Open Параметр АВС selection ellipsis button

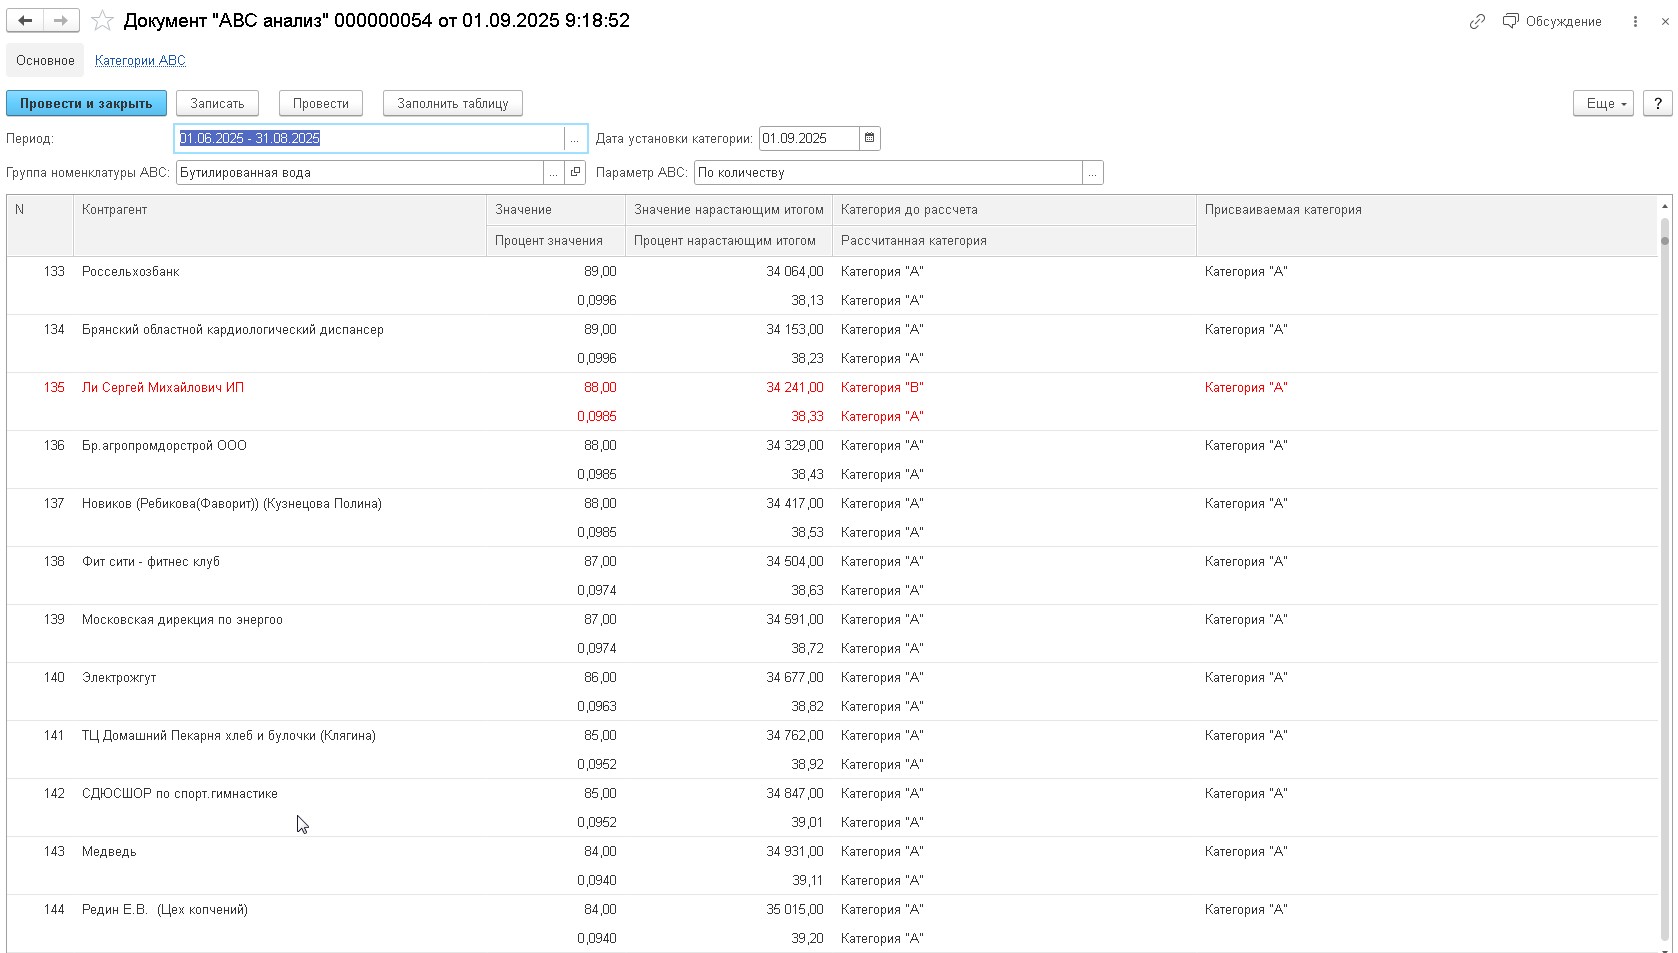click(x=1093, y=173)
